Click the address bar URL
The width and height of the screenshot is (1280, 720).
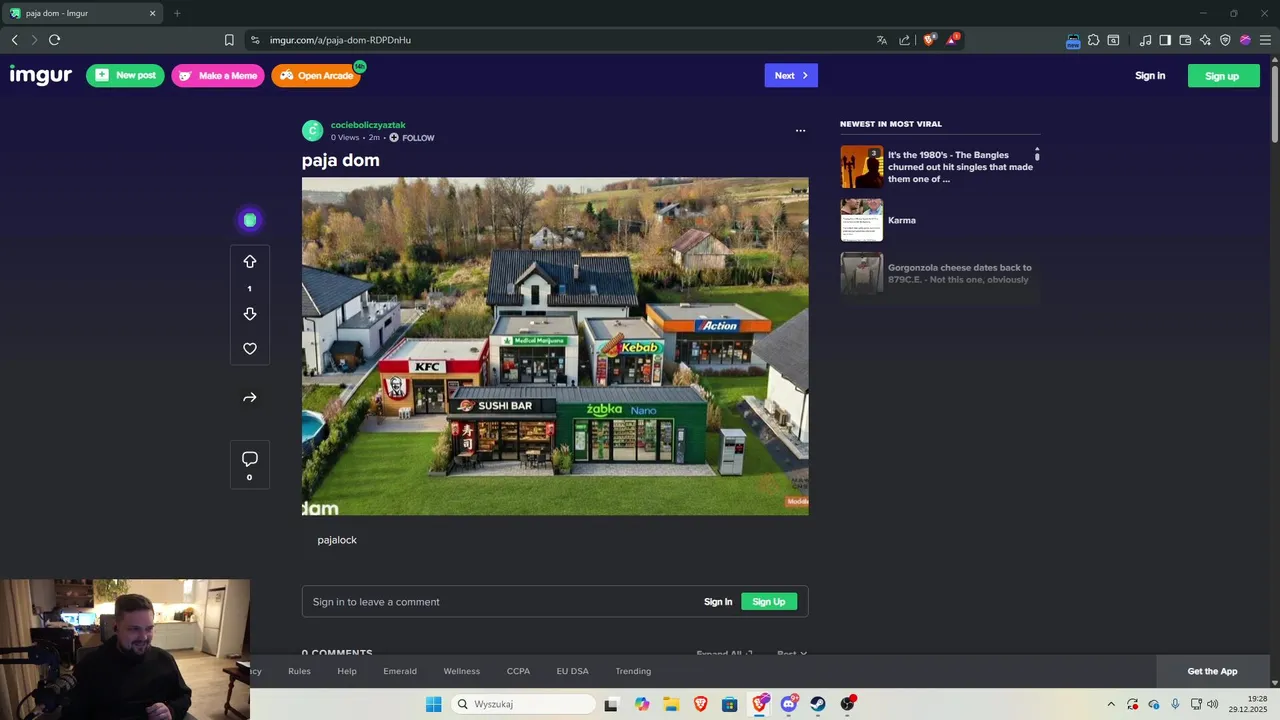341,40
